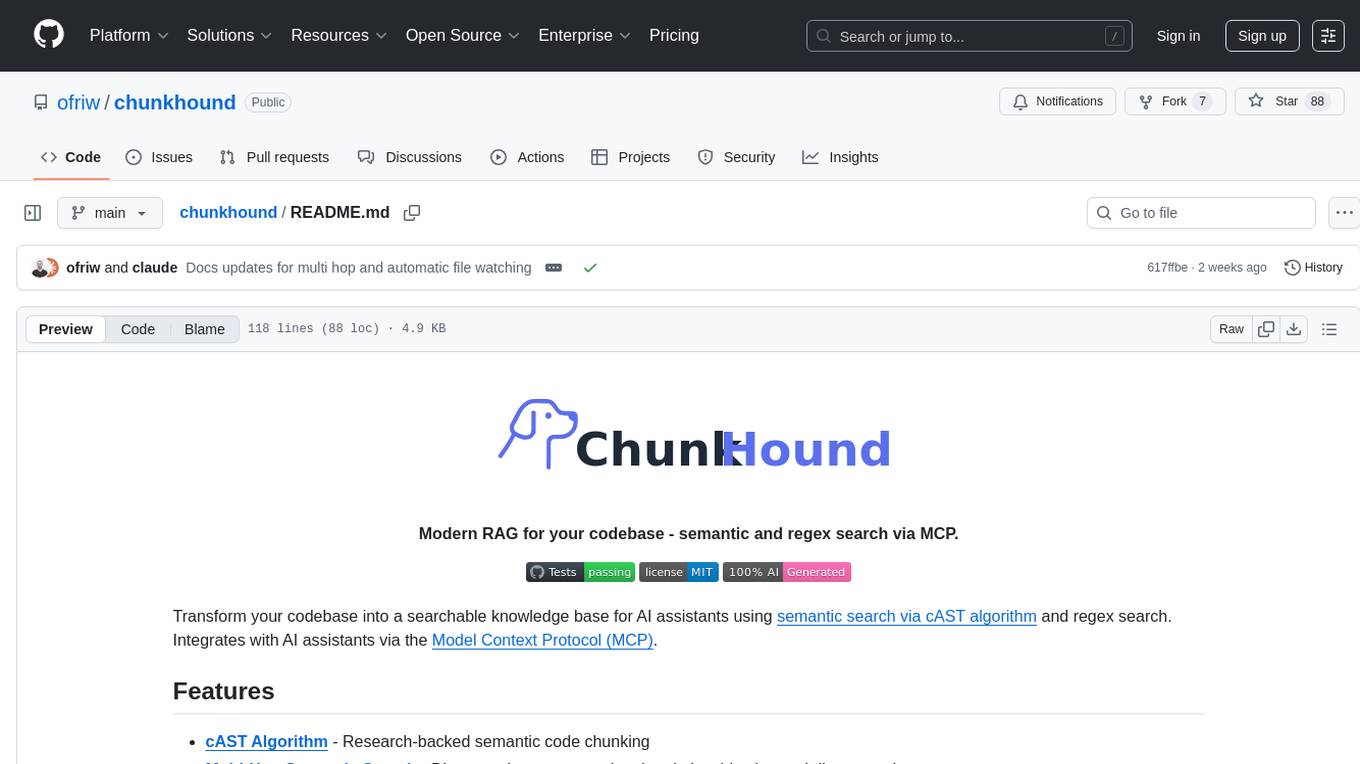Expand the file tree side panel
This screenshot has width=1360, height=764.
[x=33, y=213]
